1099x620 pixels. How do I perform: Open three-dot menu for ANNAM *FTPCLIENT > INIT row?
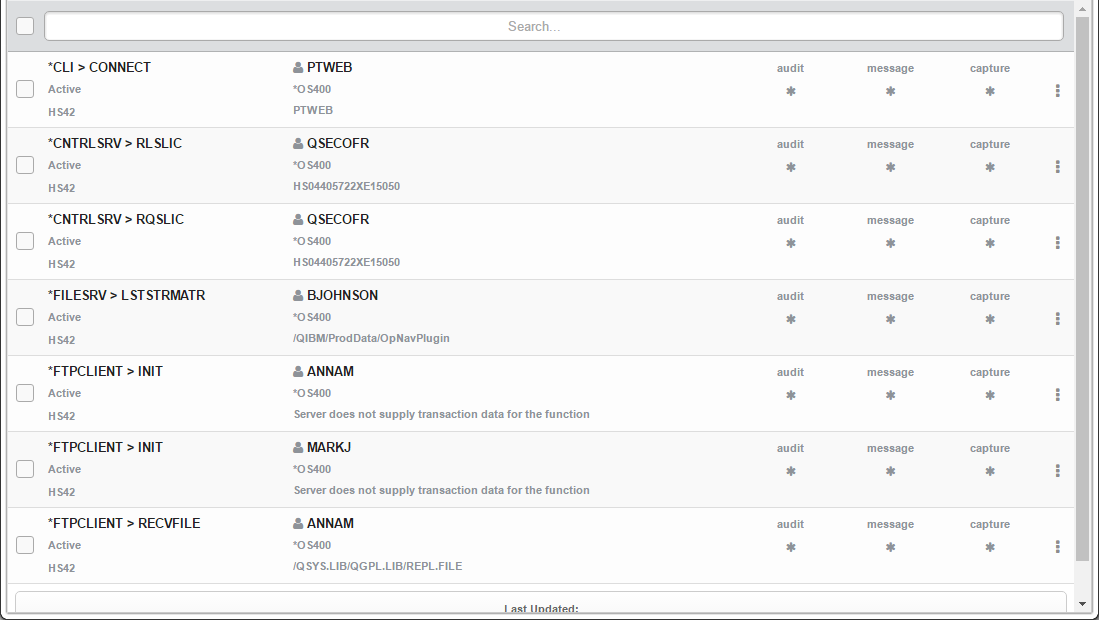(x=1057, y=395)
